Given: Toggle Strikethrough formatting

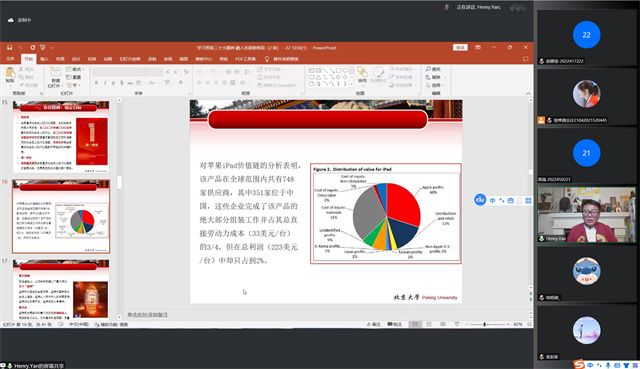Looking at the screenshot, I should pos(130,83).
